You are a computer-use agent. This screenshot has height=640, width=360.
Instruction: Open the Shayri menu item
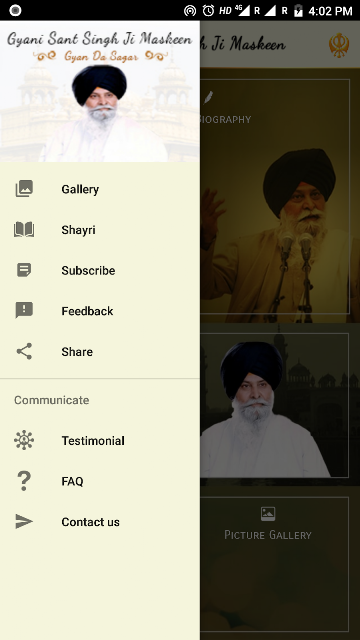(100, 230)
